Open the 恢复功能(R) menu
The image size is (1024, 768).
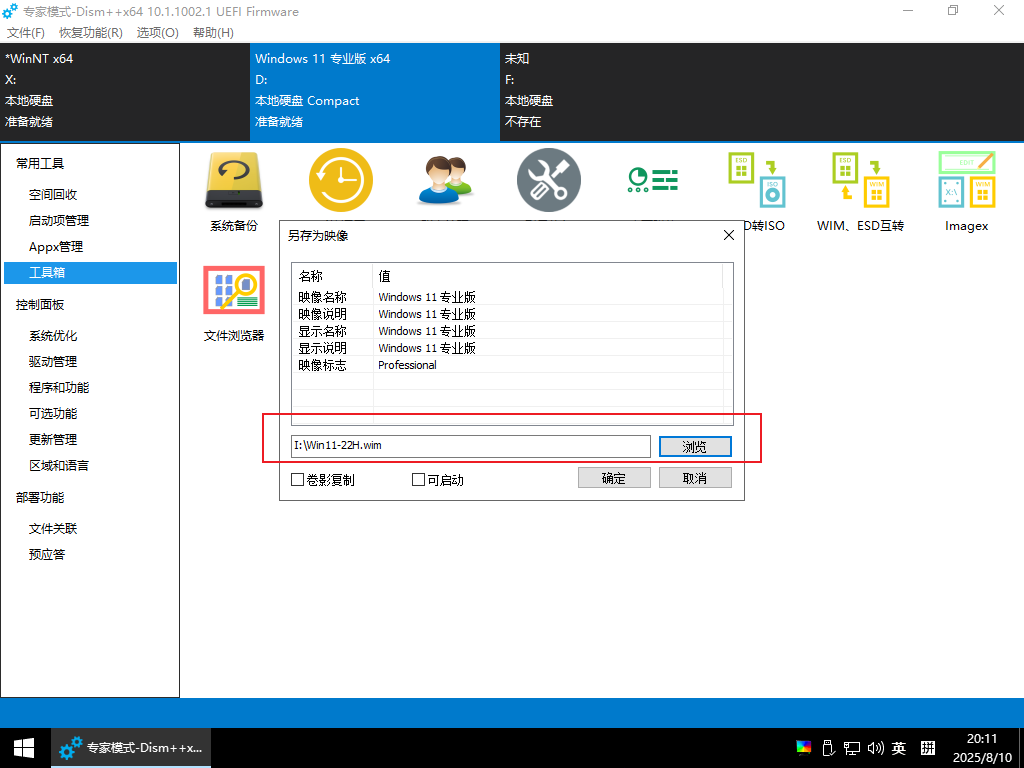[x=91, y=33]
